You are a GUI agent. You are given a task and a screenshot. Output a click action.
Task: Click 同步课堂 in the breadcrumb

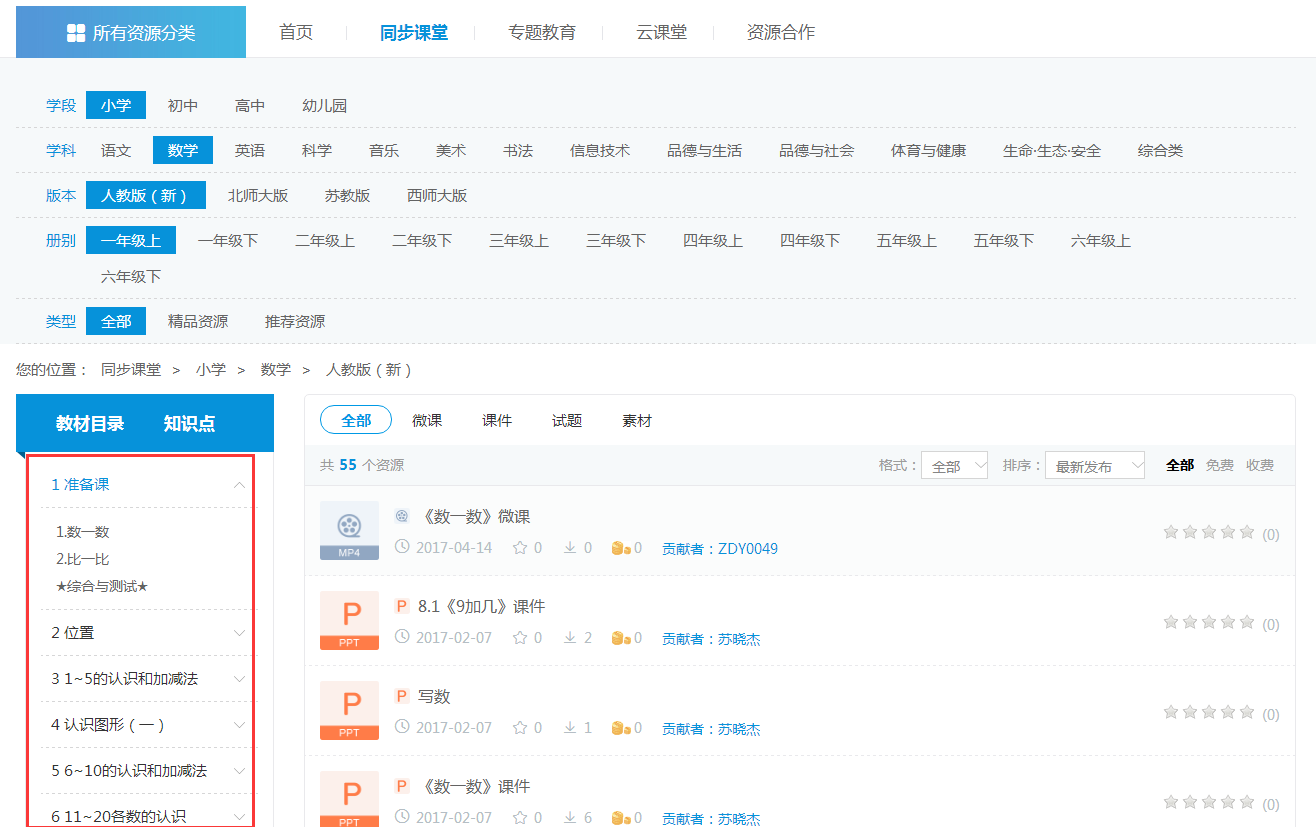coord(131,369)
